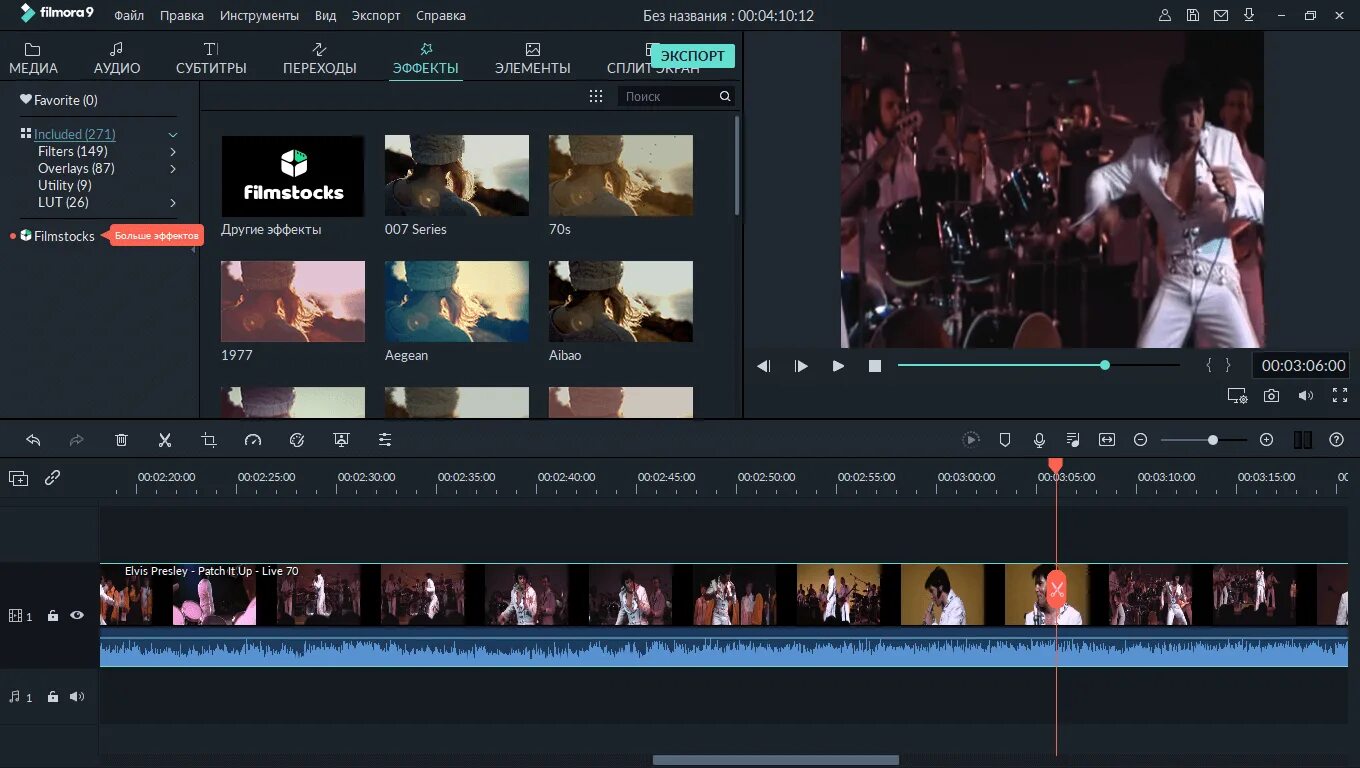This screenshot has height=768, width=1360.
Task: Open the timeline help question icon
Action: 1336,440
